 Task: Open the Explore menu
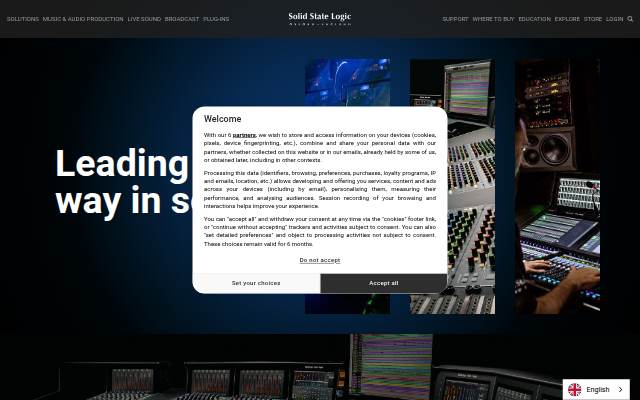click(567, 19)
